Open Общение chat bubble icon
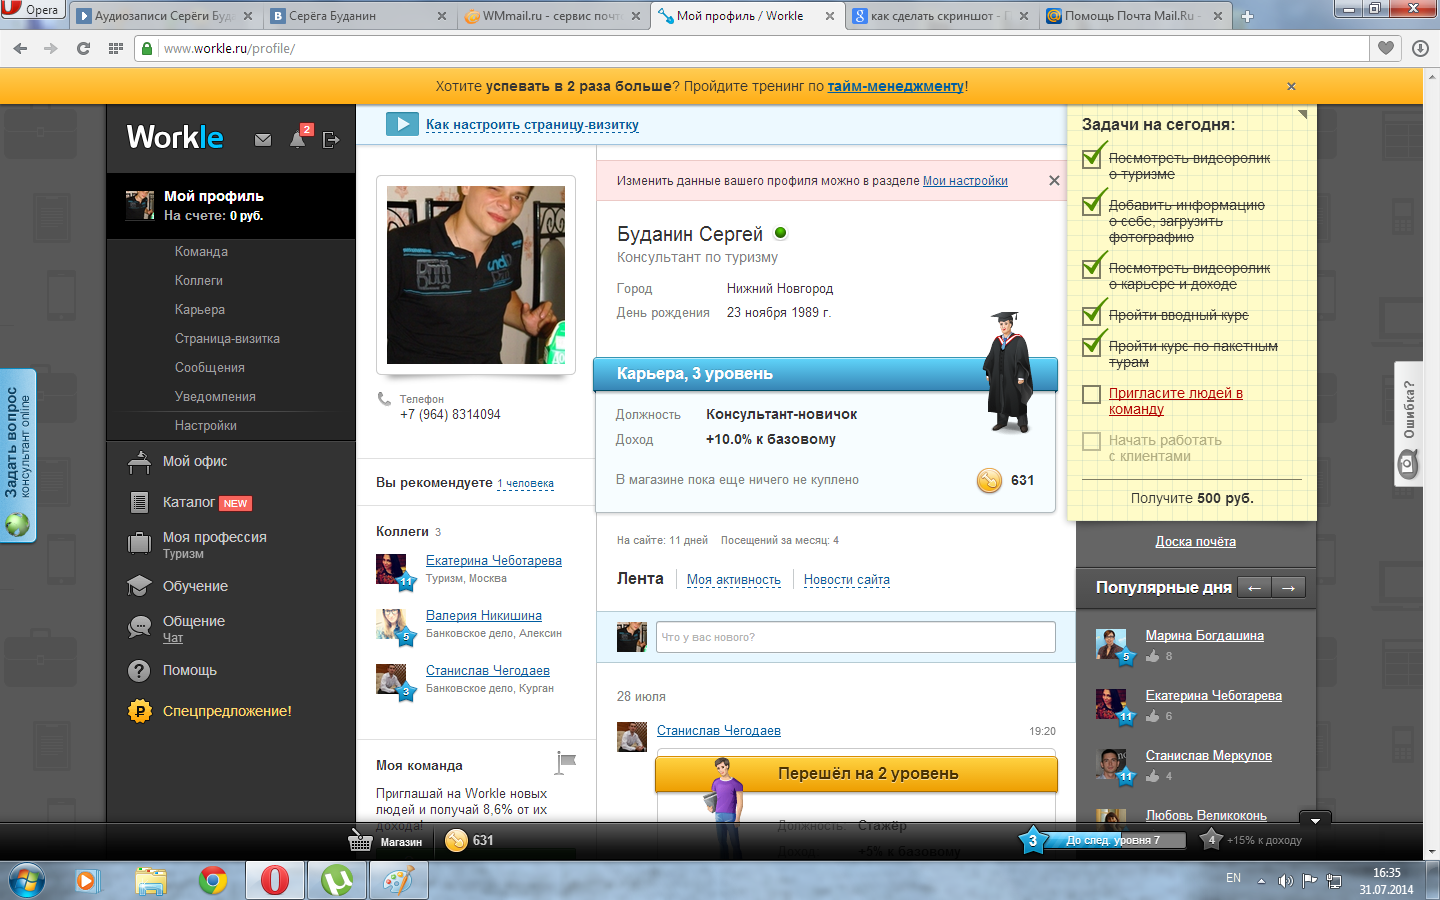The height and width of the screenshot is (900, 1440). point(139,627)
